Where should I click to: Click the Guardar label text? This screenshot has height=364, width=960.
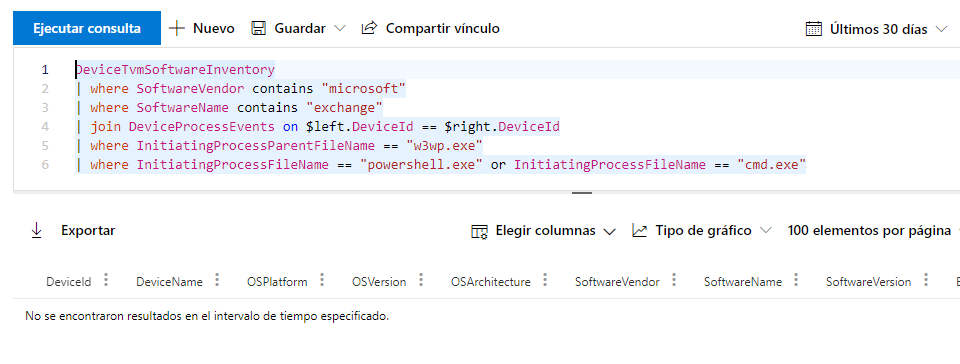coord(299,28)
